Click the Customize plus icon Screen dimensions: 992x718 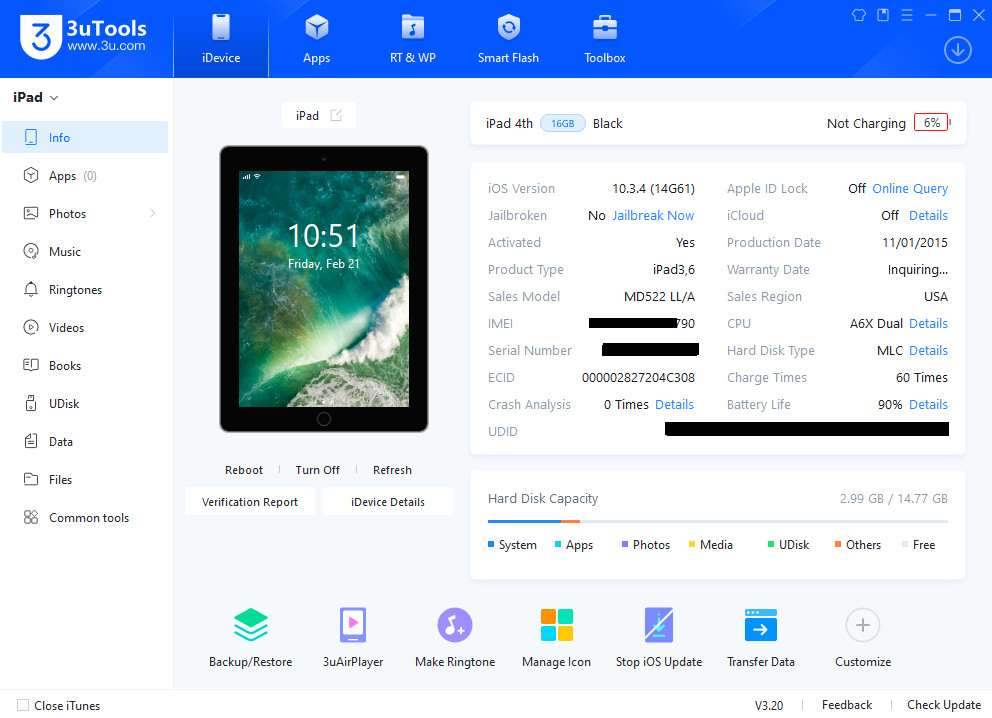point(863,625)
